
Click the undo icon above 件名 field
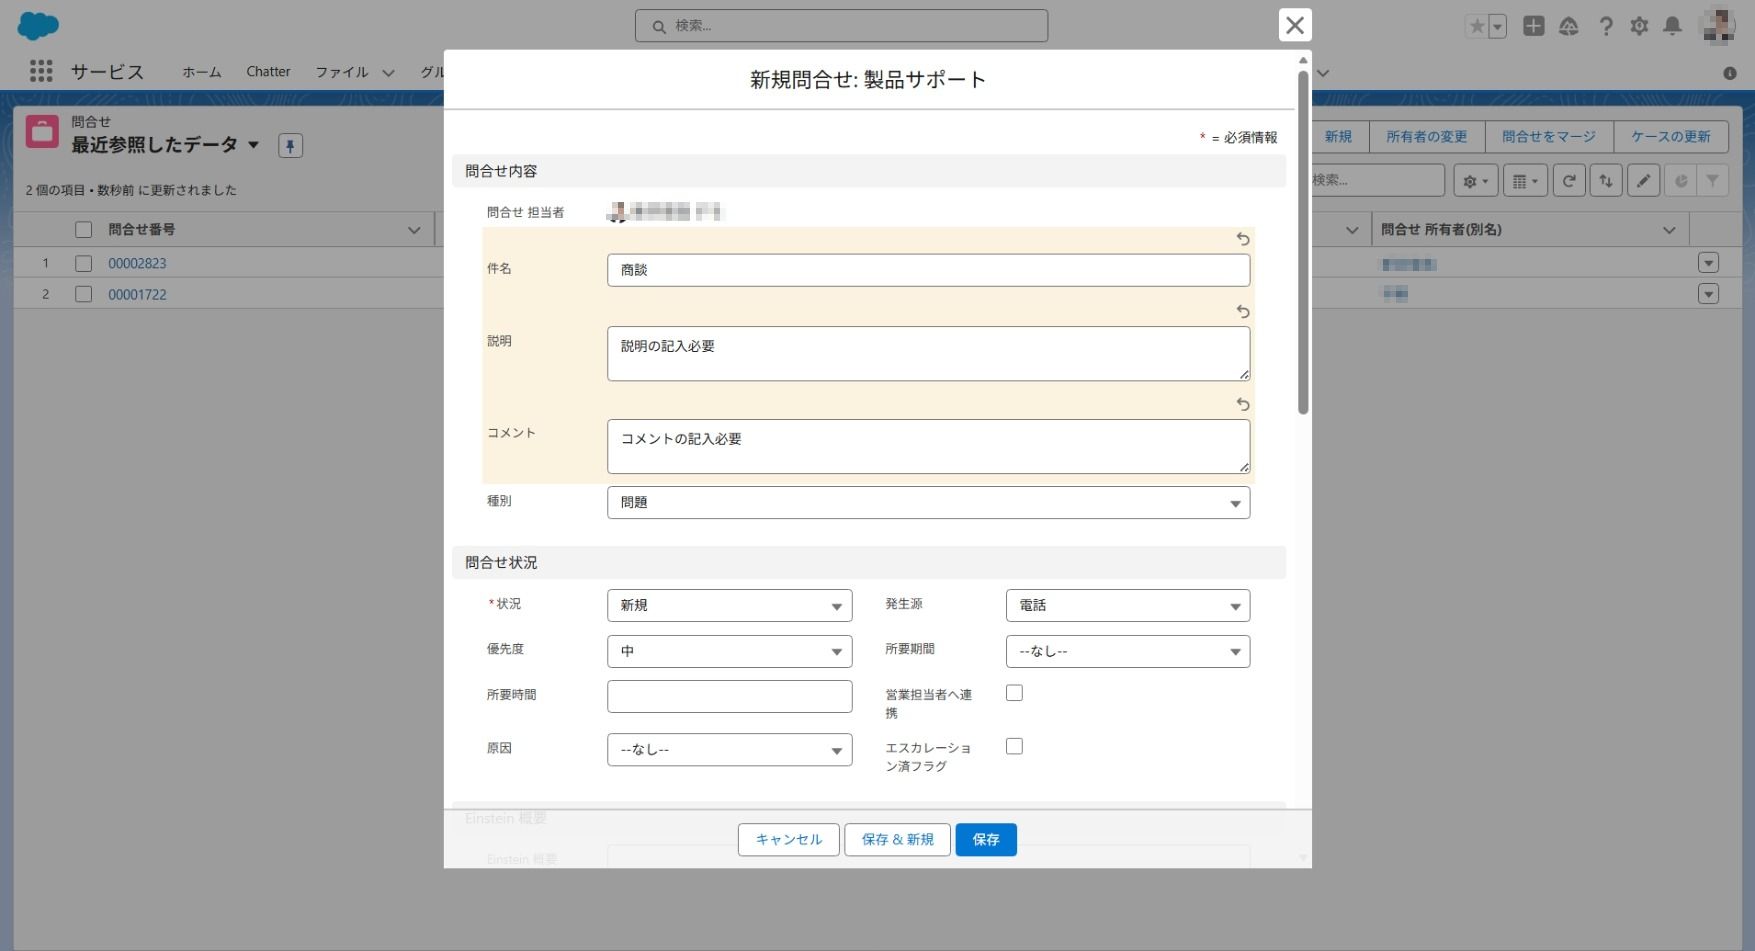pyautogui.click(x=1242, y=239)
